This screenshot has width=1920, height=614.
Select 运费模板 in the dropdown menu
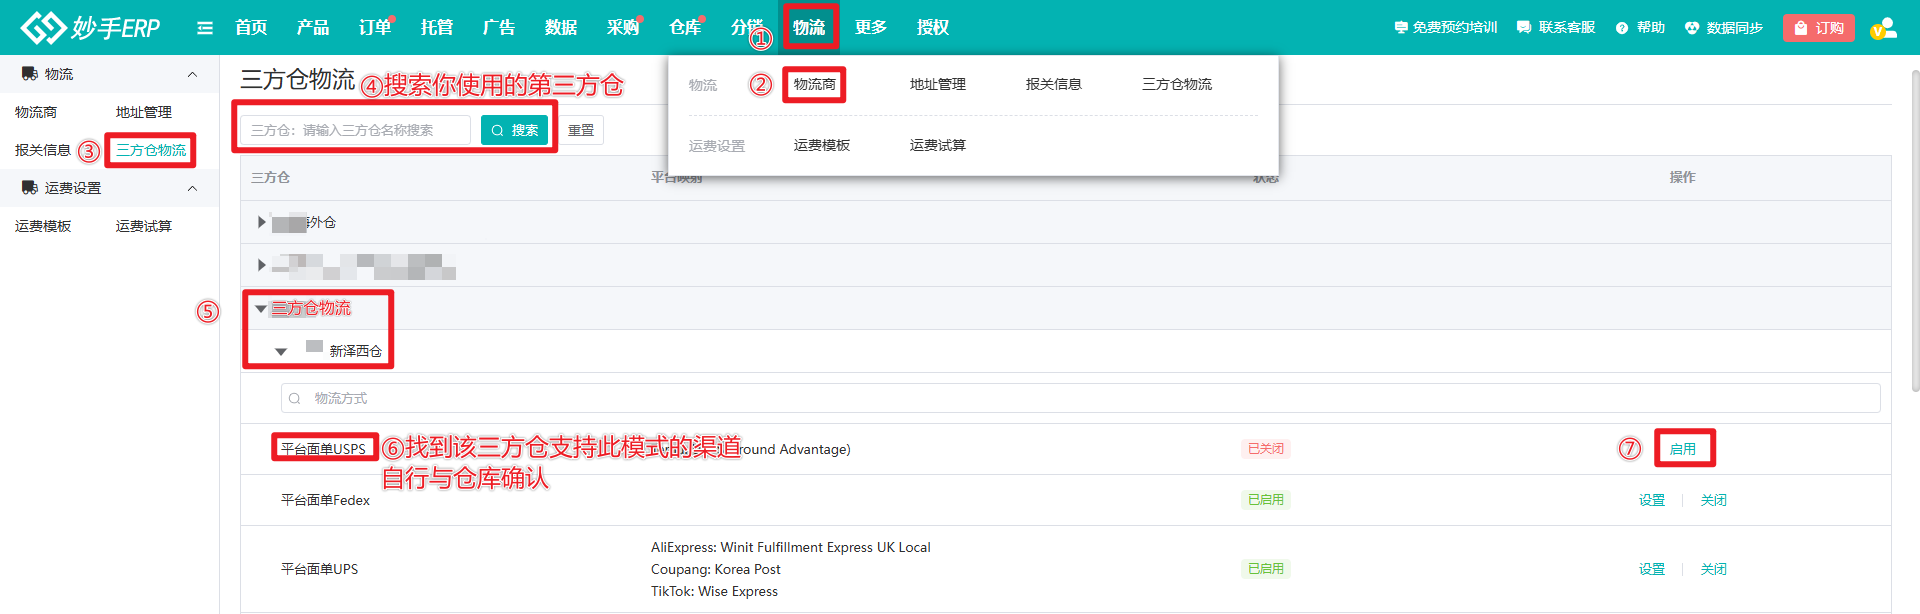pyautogui.click(x=822, y=146)
